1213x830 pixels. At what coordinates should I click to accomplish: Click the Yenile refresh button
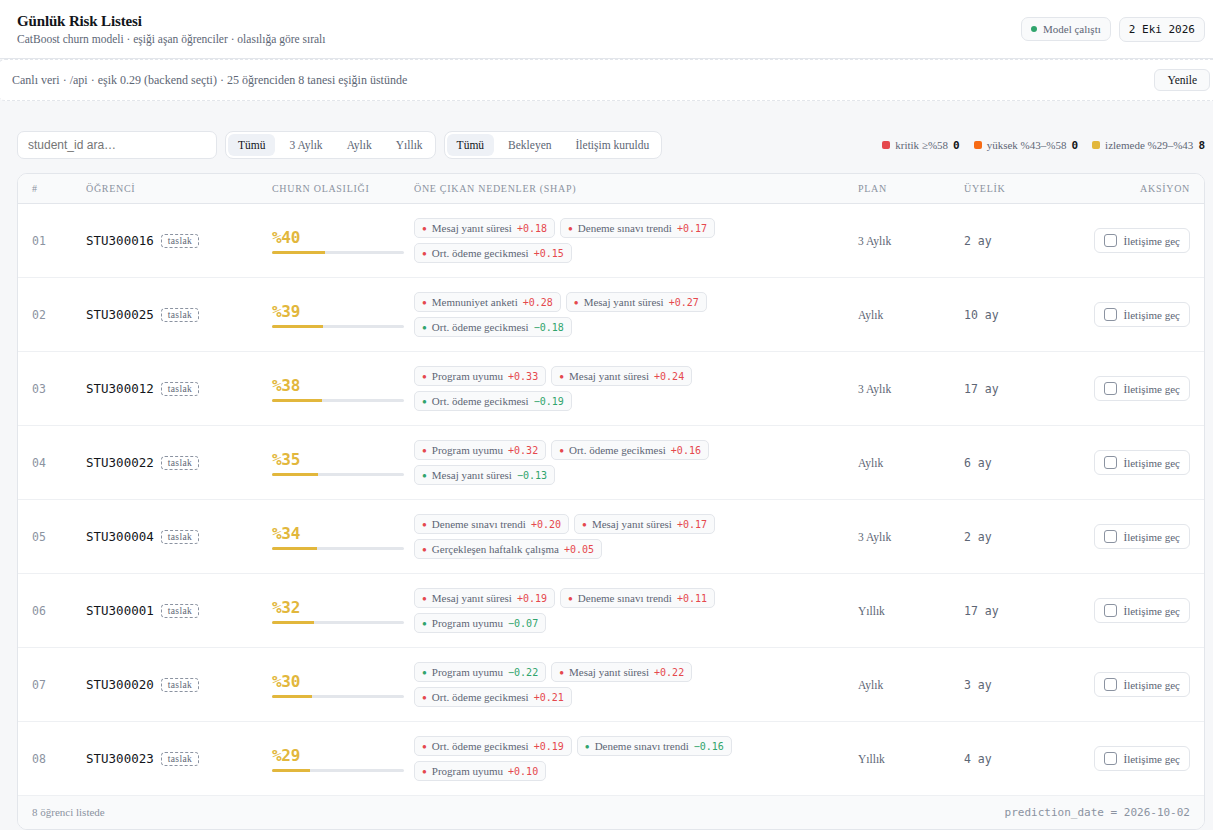pos(1182,80)
